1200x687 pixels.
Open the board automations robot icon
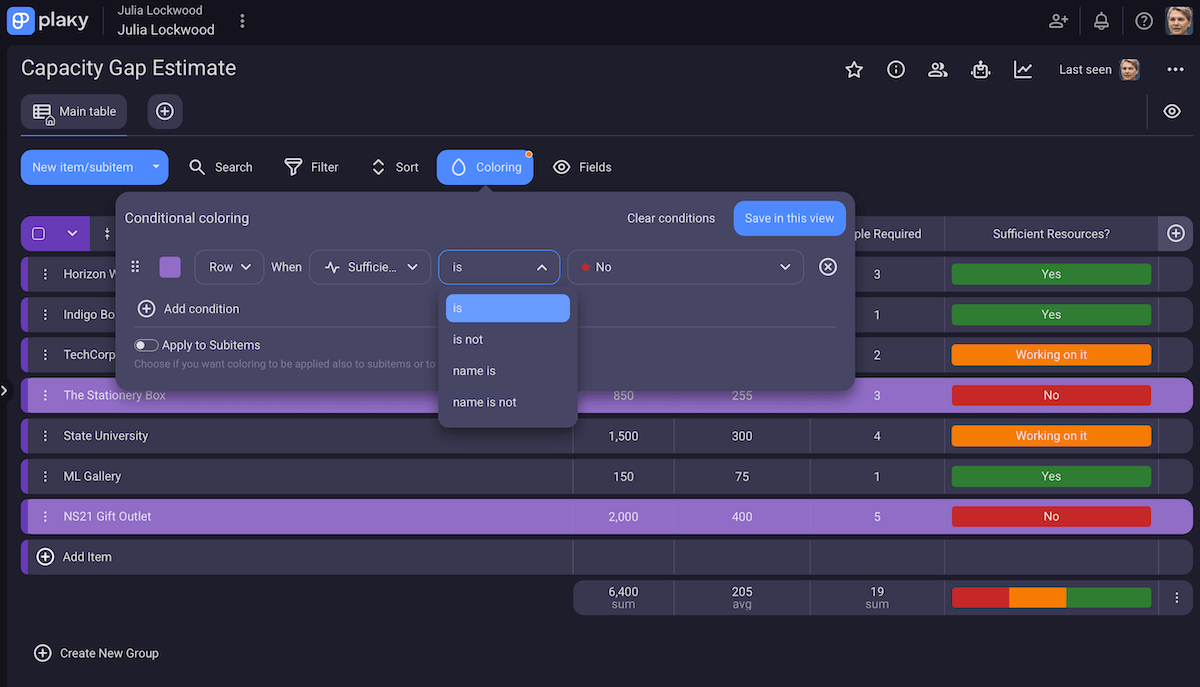pyautogui.click(x=980, y=69)
